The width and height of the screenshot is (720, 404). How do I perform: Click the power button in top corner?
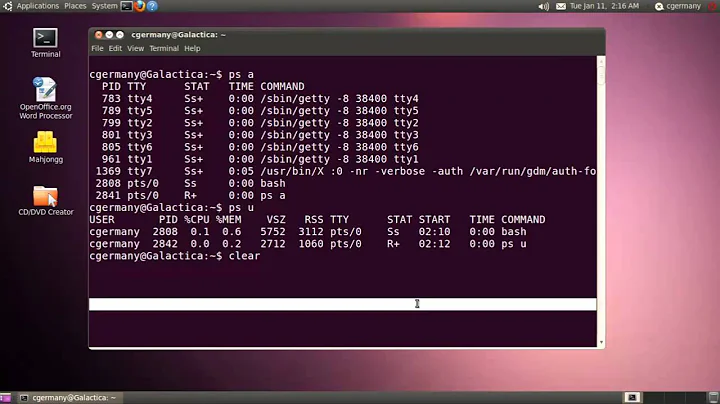point(713,6)
